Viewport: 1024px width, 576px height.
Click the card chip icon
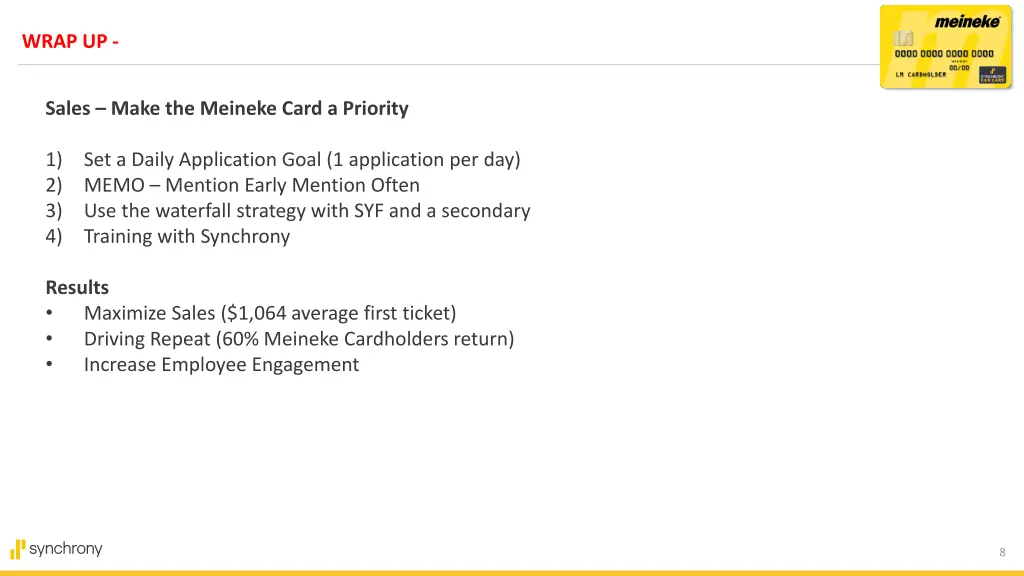903,37
